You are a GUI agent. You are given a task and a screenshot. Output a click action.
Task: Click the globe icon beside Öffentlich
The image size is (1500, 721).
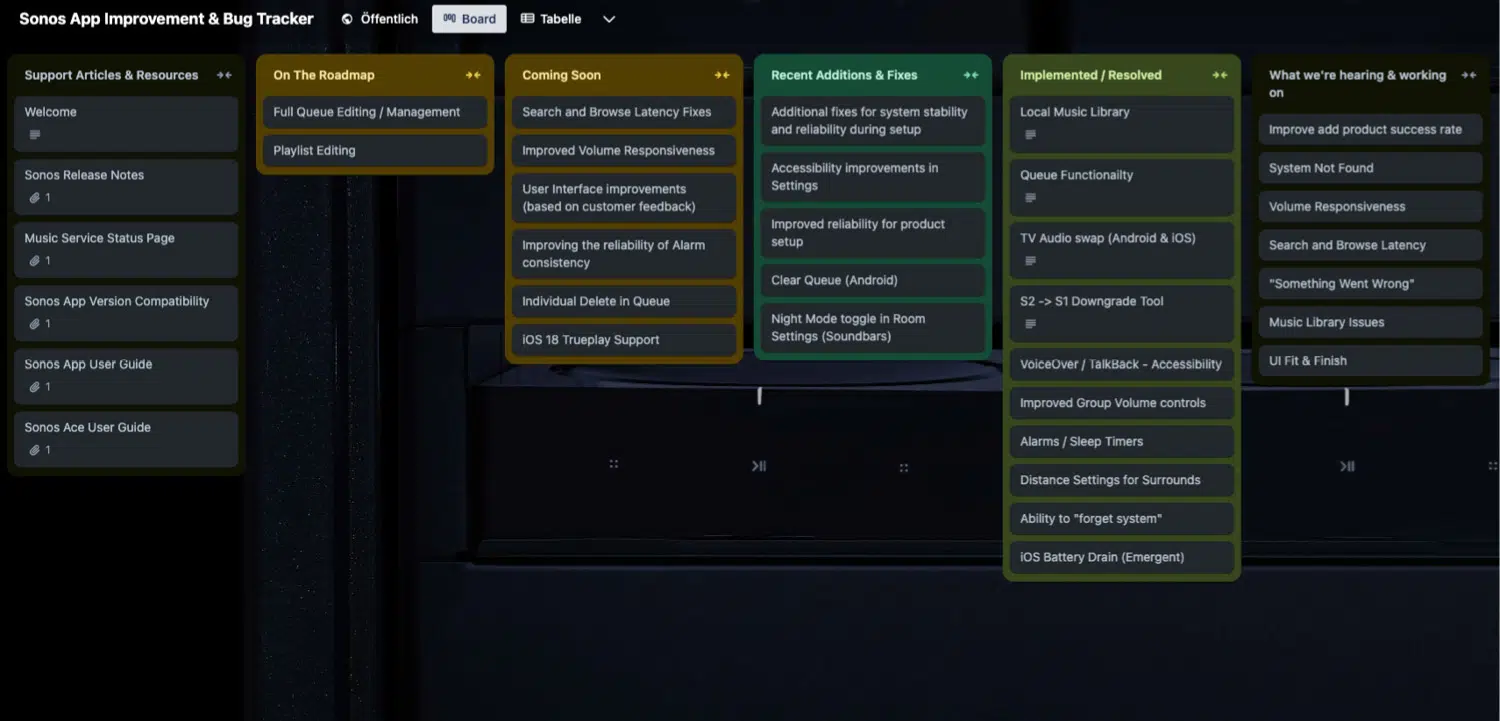(347, 19)
